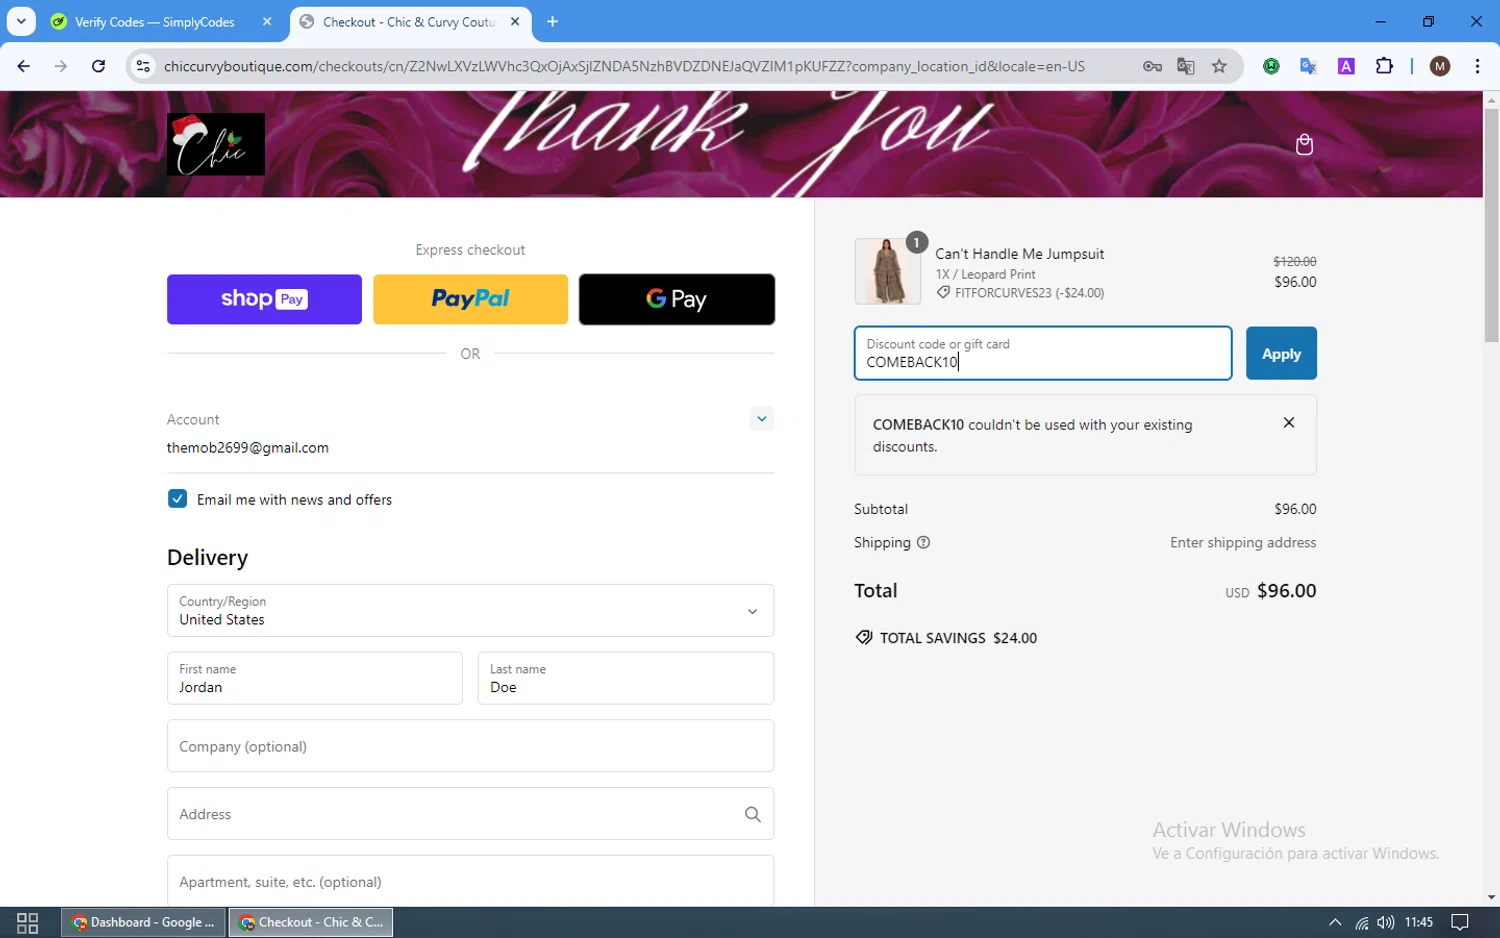
Task: Select the Checkout - Chic & Curvy tab
Action: tap(410, 21)
